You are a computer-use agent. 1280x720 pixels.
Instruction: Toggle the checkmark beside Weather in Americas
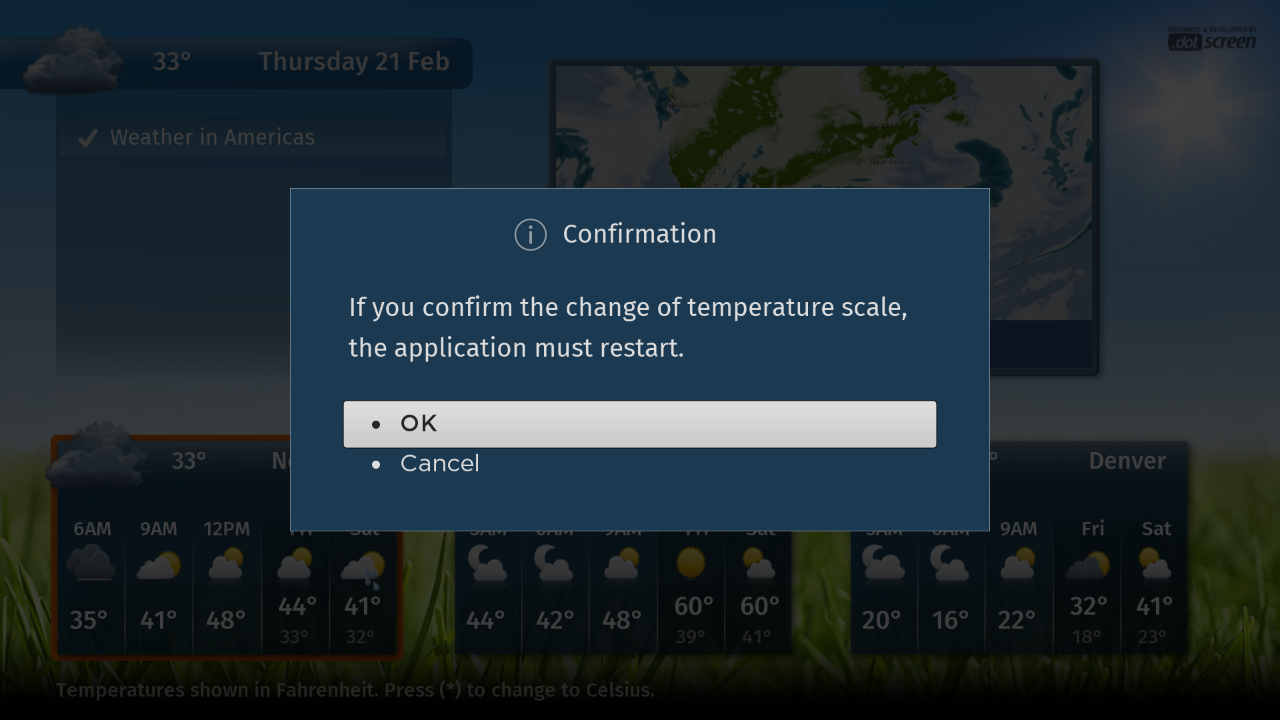87,138
